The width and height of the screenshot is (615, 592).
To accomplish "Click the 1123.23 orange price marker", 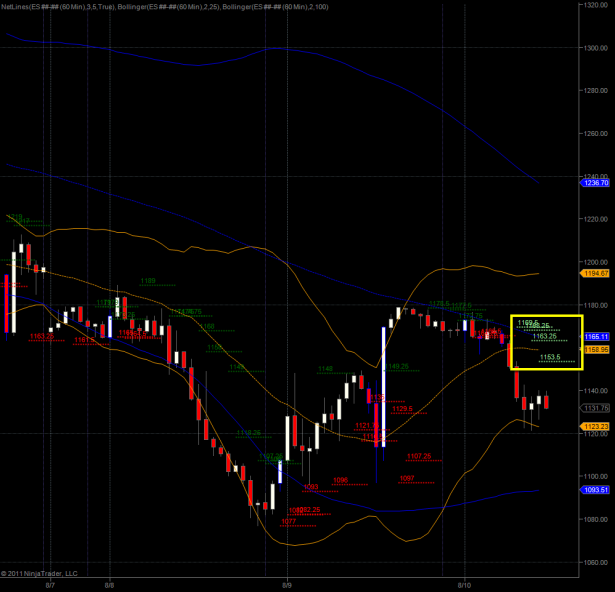I will pyautogui.click(x=596, y=426).
